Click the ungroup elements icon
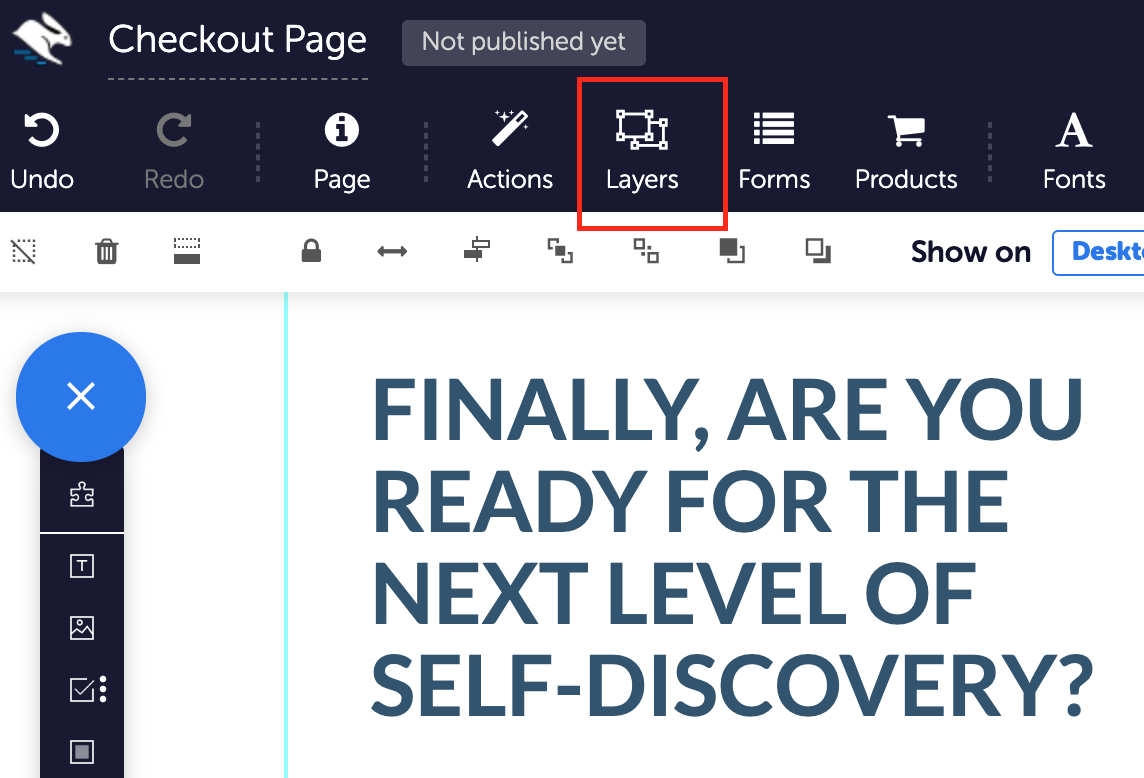Screen dimensions: 1144x778 [646, 251]
